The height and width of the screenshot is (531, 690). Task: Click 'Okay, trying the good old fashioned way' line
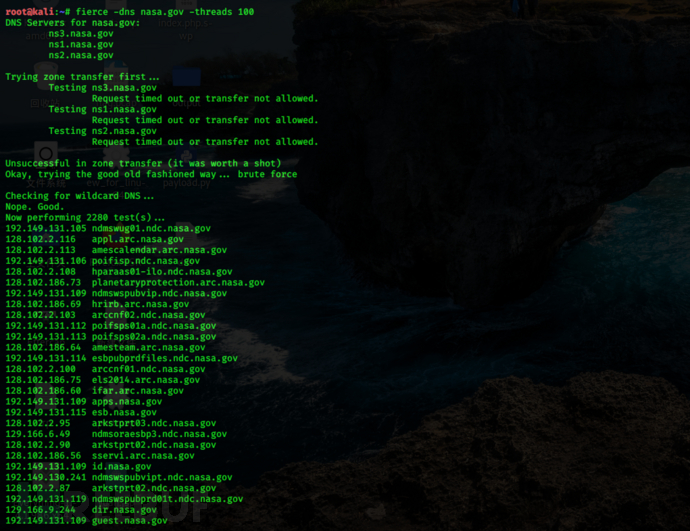coord(151,174)
